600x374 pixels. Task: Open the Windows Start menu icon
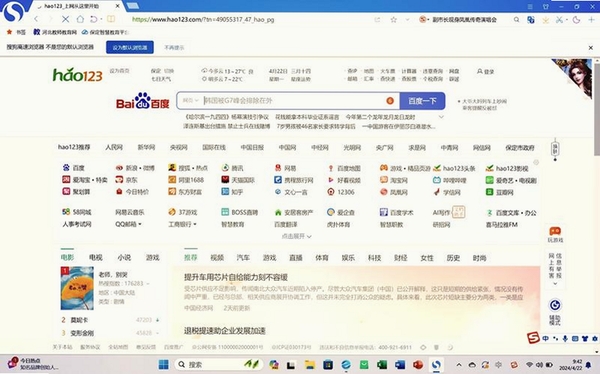[x=164, y=364]
